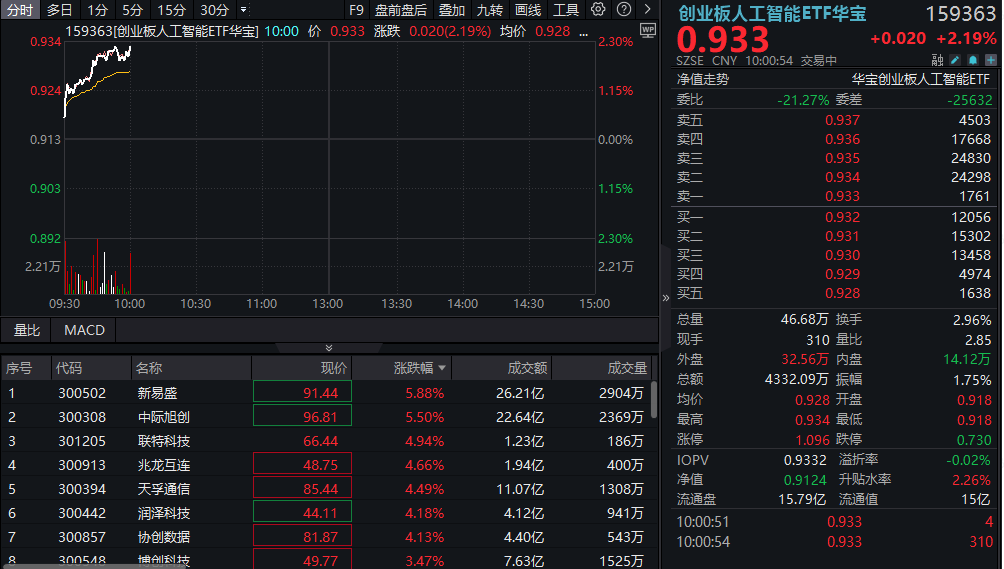1004x569 pixels.
Task: Toggle the MACD indicator
Action: click(84, 330)
